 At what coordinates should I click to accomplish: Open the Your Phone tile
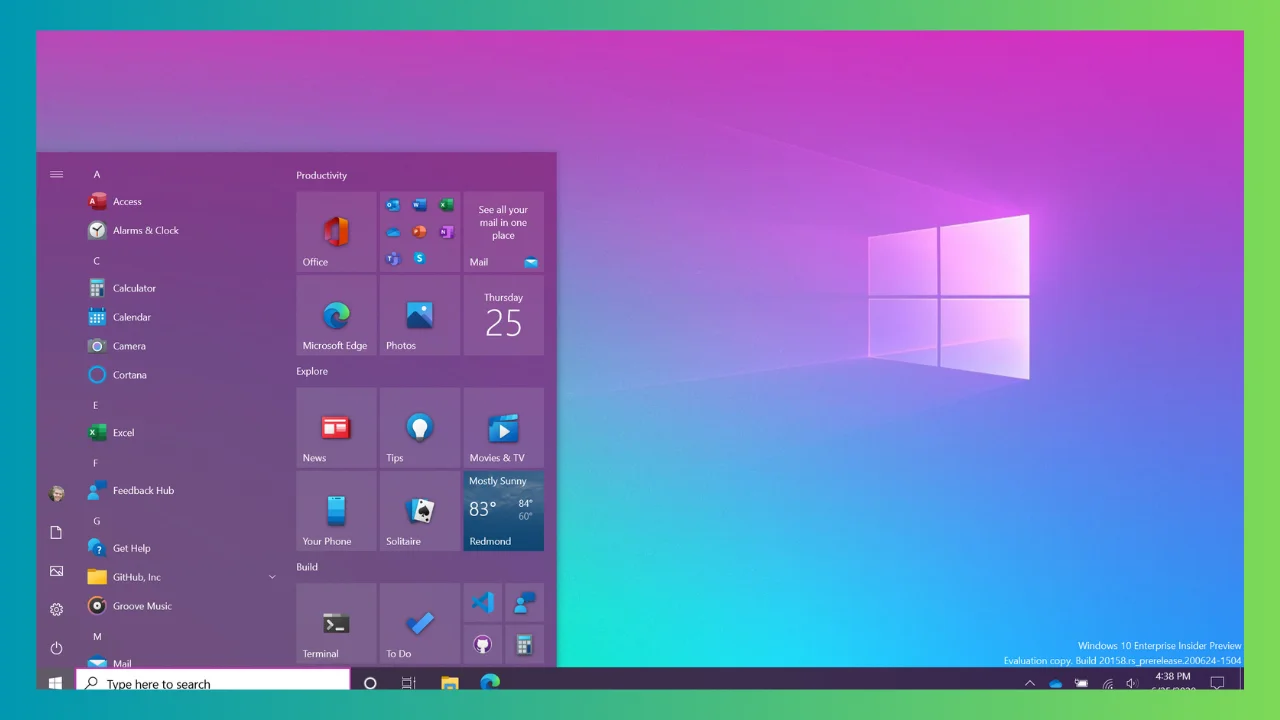(x=336, y=511)
